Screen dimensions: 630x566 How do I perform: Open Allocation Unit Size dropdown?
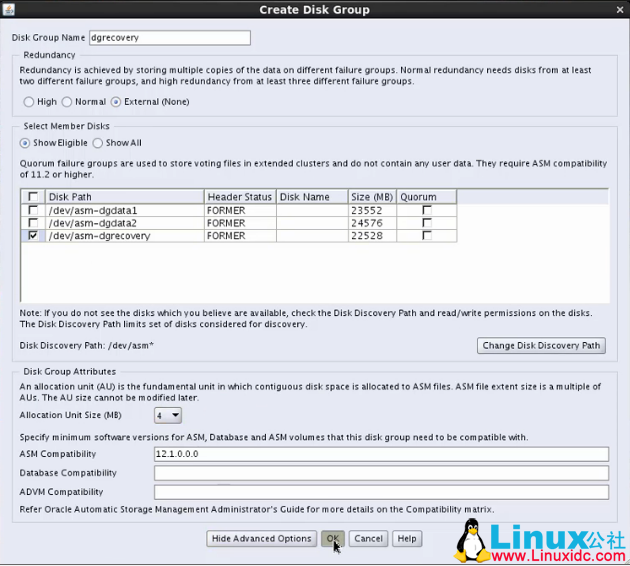(168, 415)
